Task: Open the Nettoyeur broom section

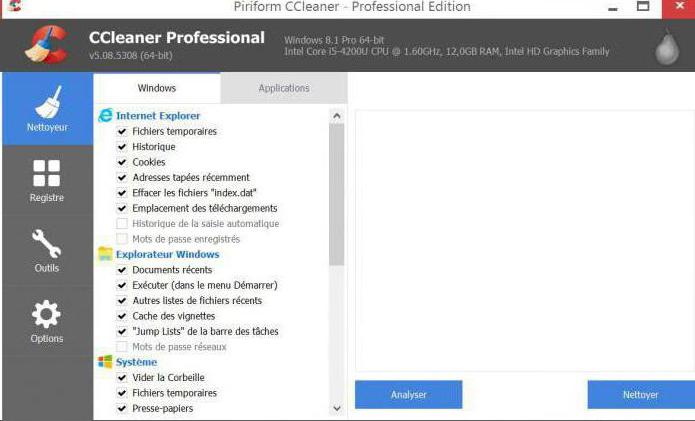Action: pyautogui.click(x=47, y=109)
